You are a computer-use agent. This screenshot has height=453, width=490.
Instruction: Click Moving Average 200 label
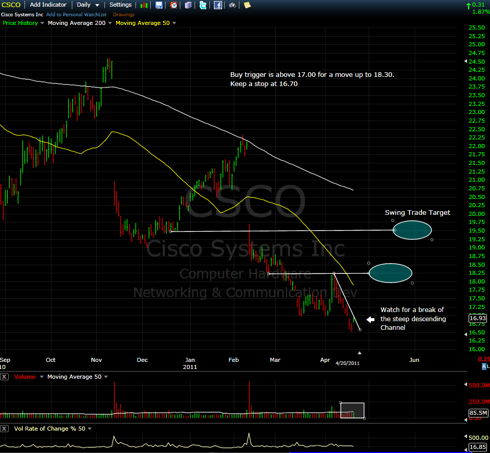pos(76,23)
